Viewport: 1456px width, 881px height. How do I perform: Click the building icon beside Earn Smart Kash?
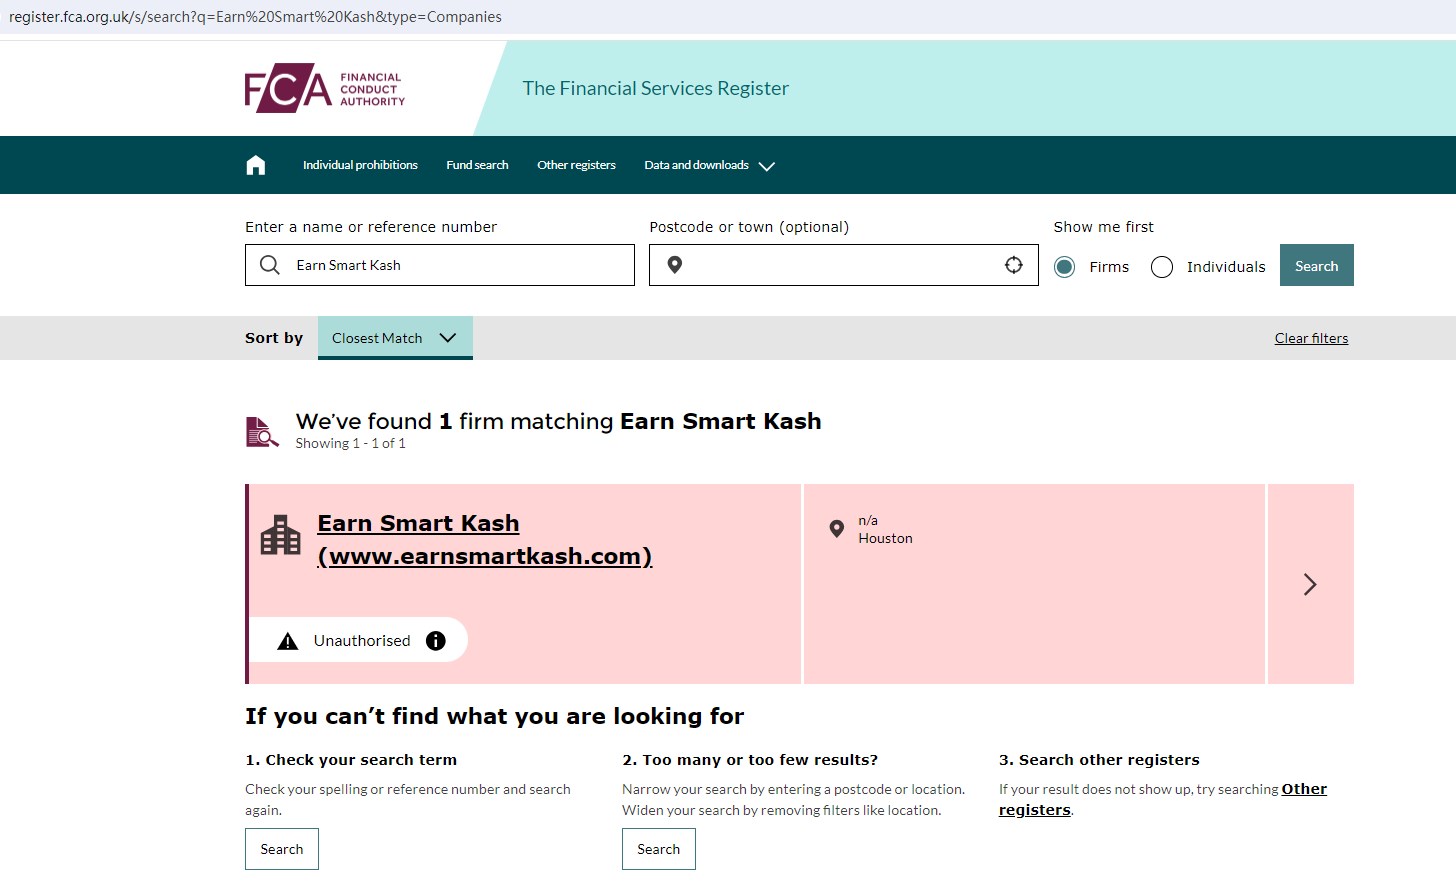tap(281, 535)
